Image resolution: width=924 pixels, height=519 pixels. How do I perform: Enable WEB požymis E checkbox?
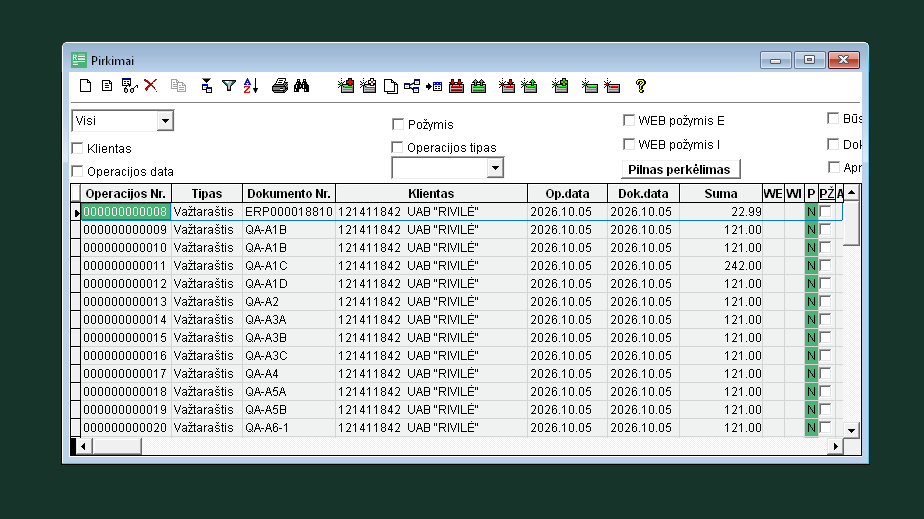pos(629,120)
